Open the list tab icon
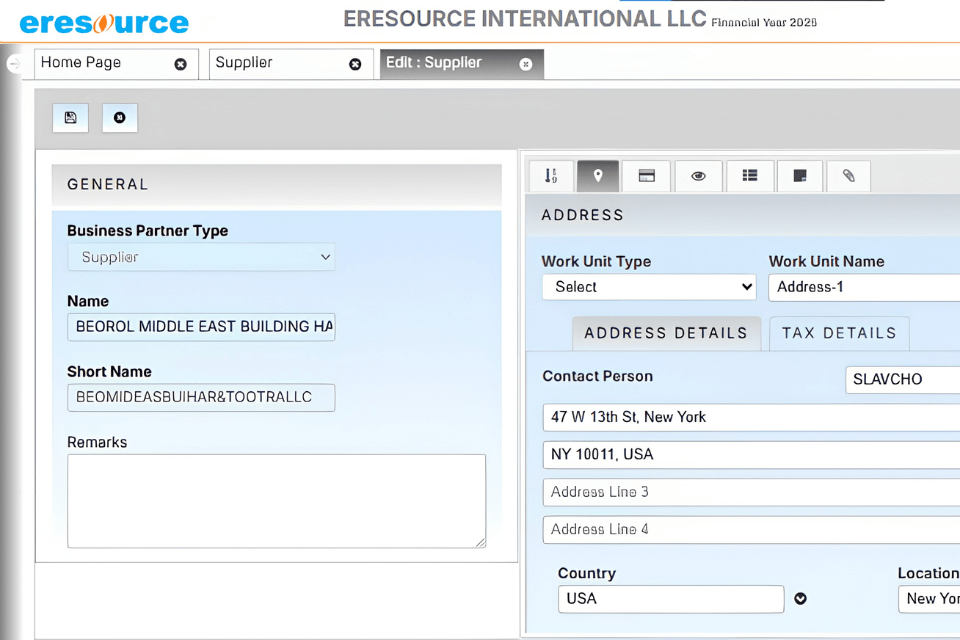The width and height of the screenshot is (960, 640). 750,176
